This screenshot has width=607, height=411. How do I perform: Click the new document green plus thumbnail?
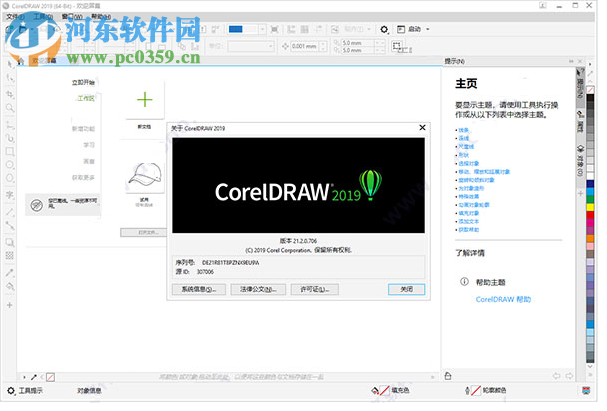coord(144,100)
